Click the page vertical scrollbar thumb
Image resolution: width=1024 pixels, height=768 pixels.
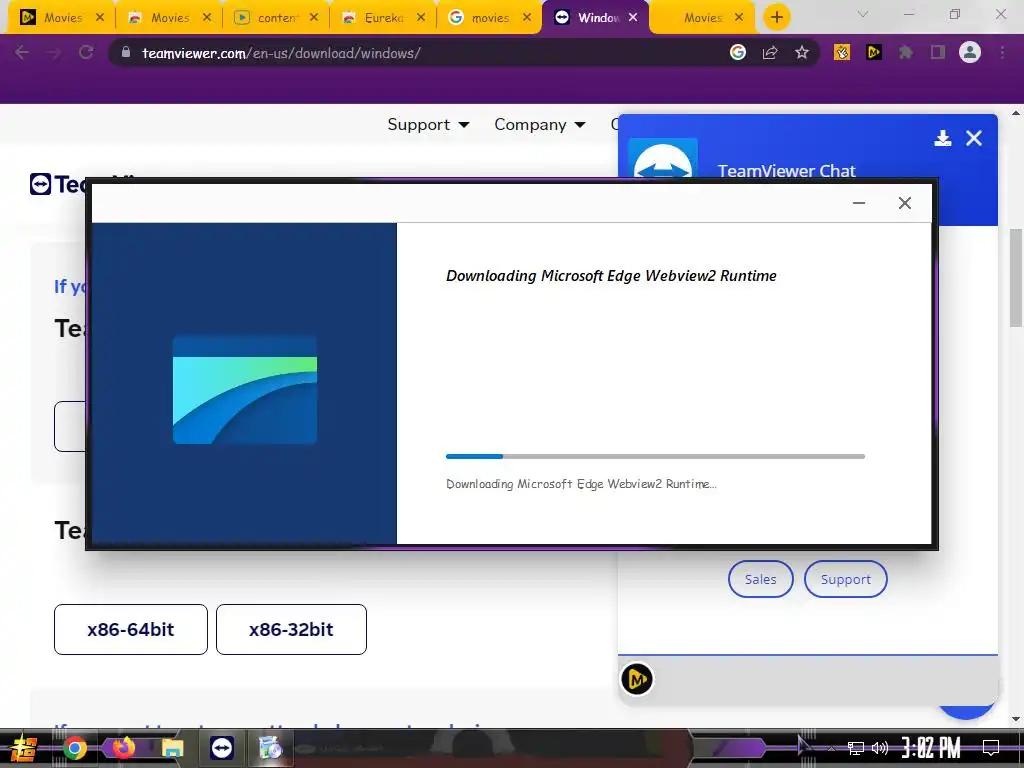click(x=1016, y=278)
